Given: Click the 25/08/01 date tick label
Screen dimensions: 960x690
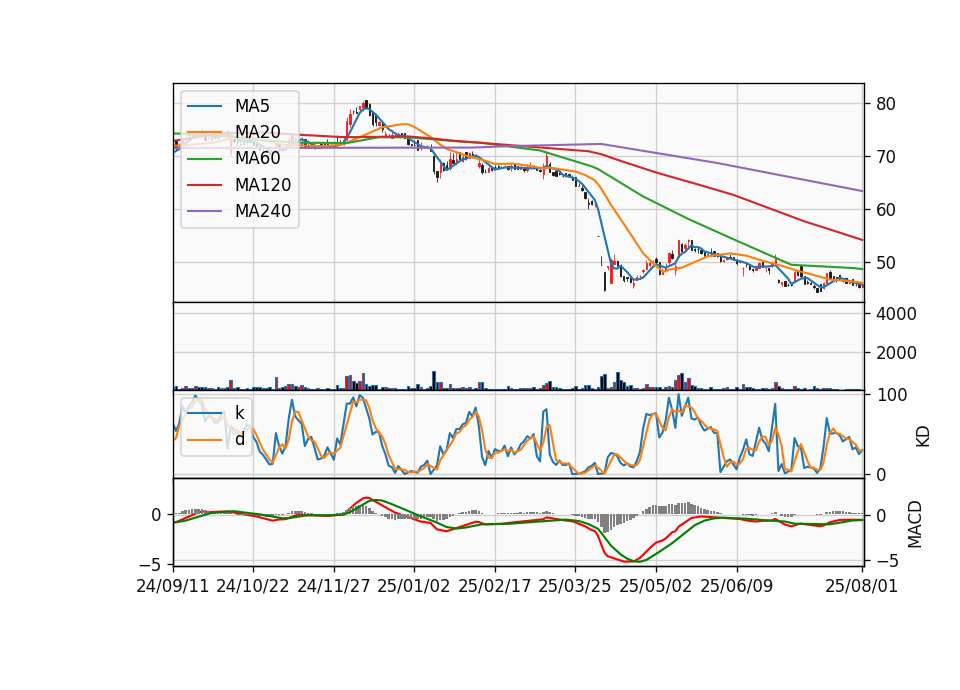Looking at the screenshot, I should pyautogui.click(x=861, y=586).
